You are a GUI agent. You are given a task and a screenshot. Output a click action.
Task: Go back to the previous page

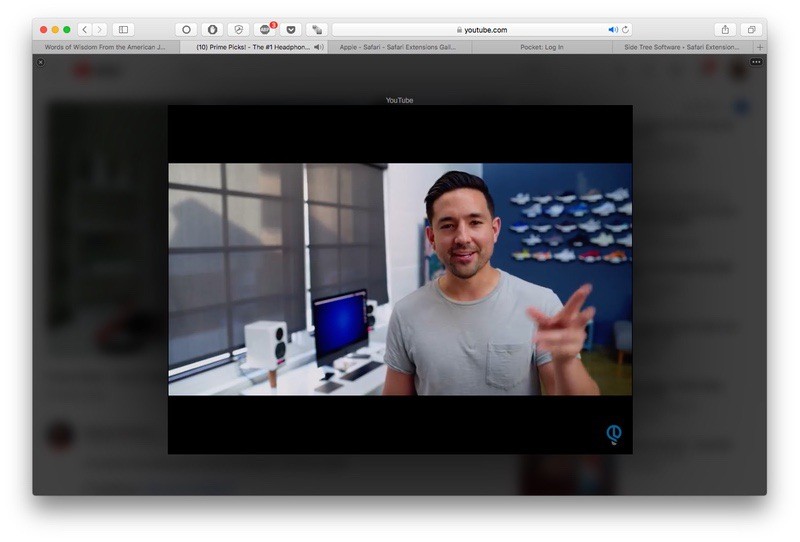pyautogui.click(x=84, y=30)
